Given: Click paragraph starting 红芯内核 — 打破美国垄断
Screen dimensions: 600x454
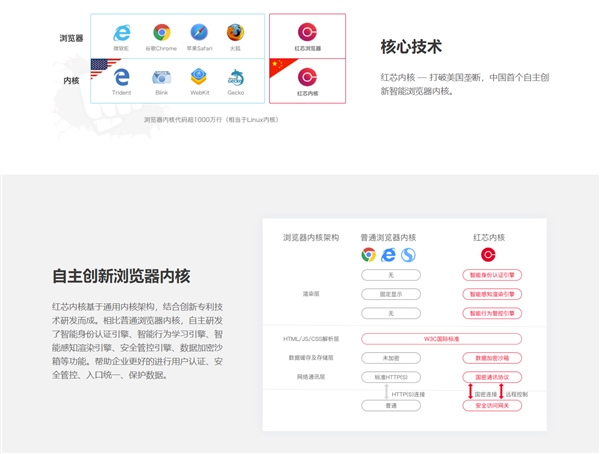Looking at the screenshot, I should 465,84.
